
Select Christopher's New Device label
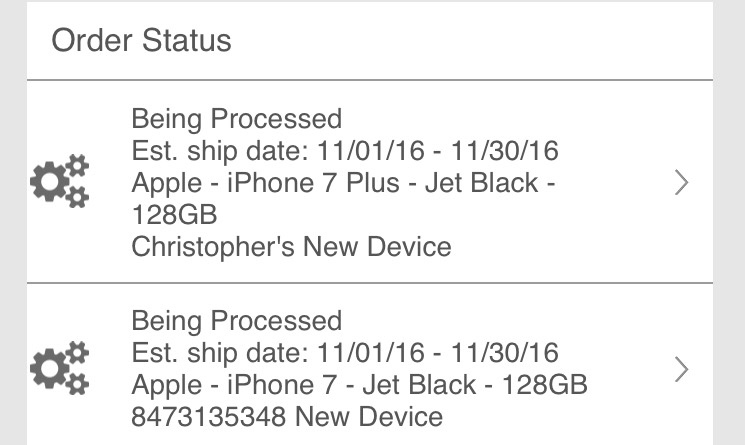[x=291, y=246]
